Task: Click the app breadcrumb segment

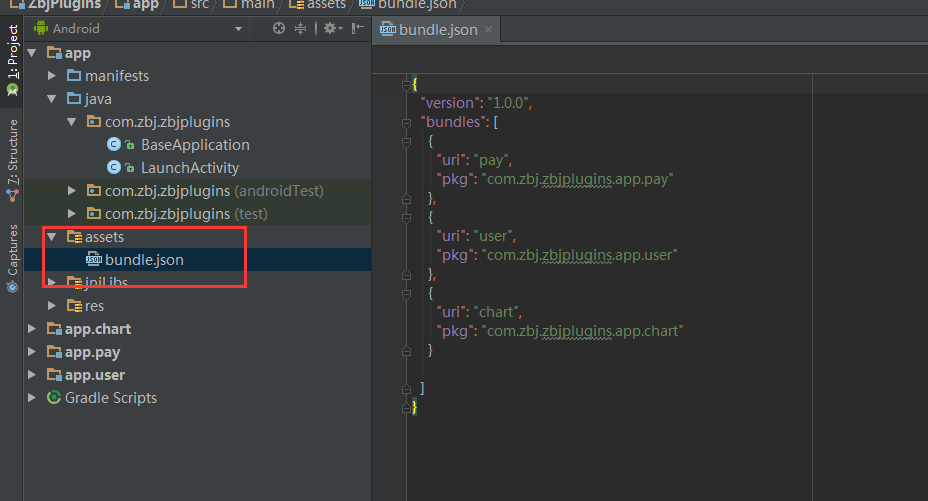Action: (x=146, y=5)
